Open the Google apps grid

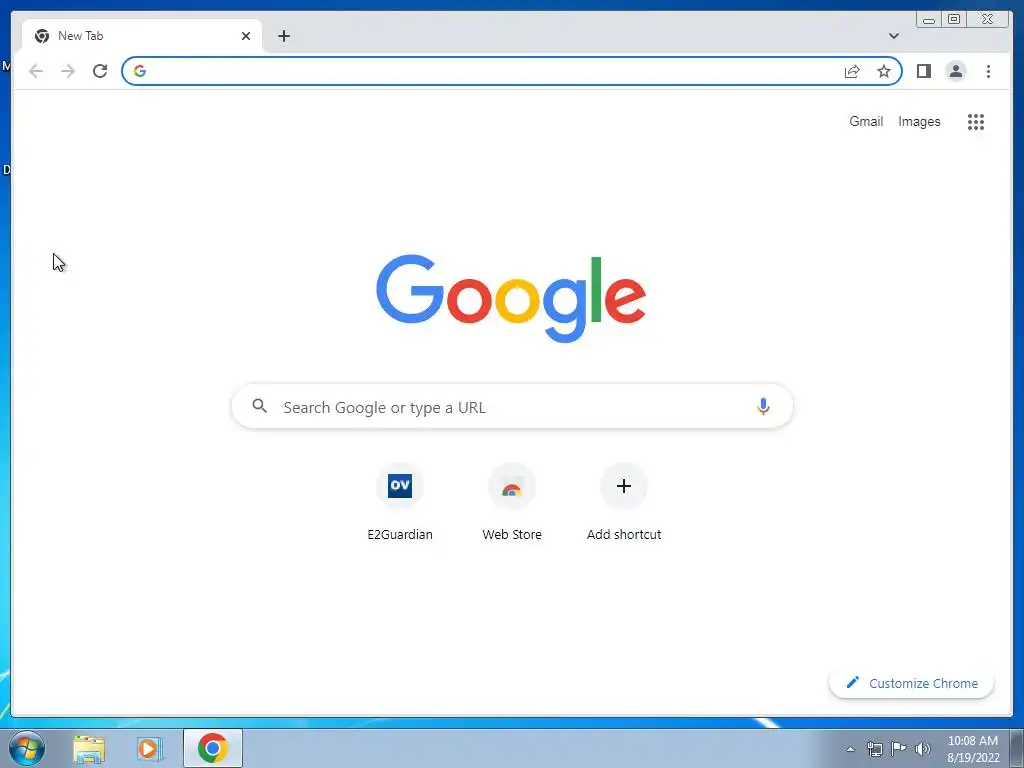click(x=976, y=121)
